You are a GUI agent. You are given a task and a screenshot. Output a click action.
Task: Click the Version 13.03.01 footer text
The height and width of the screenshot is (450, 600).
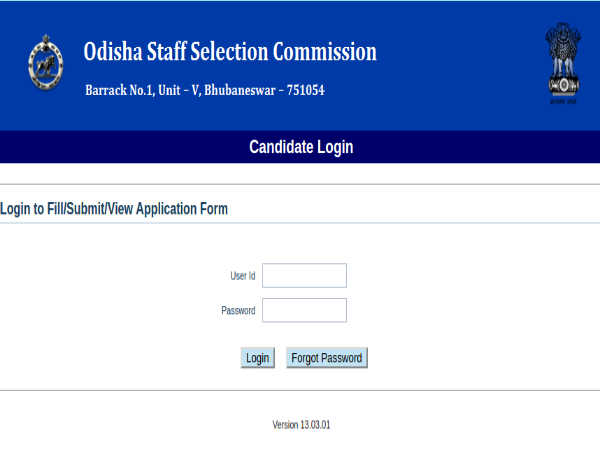click(301, 425)
